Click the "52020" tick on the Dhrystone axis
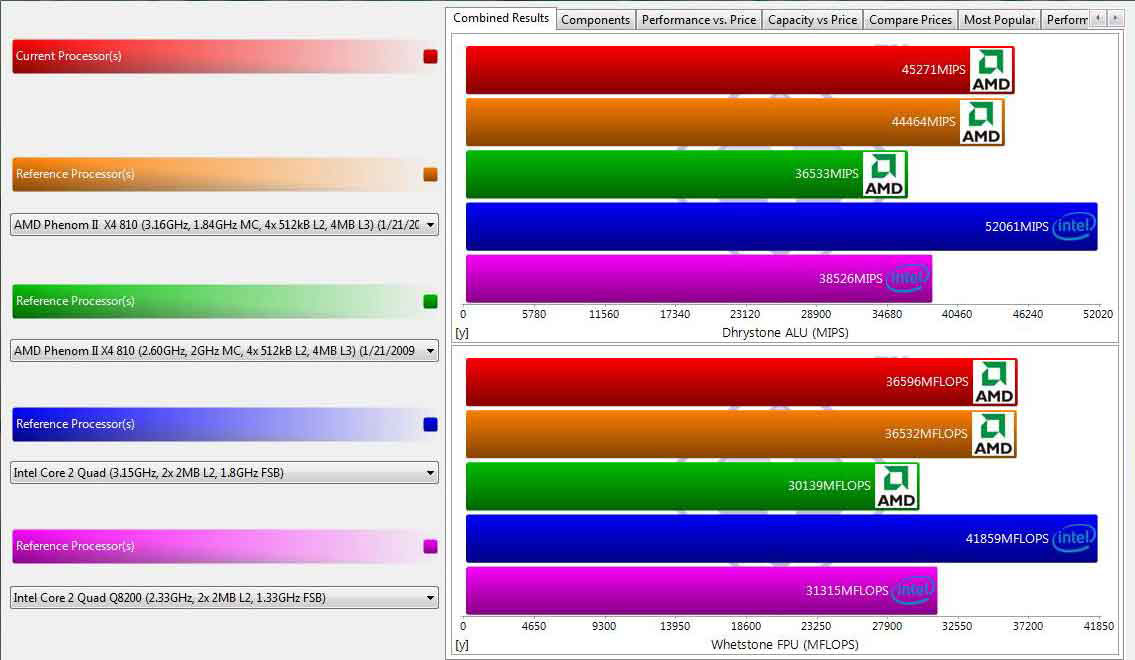 [1098, 314]
